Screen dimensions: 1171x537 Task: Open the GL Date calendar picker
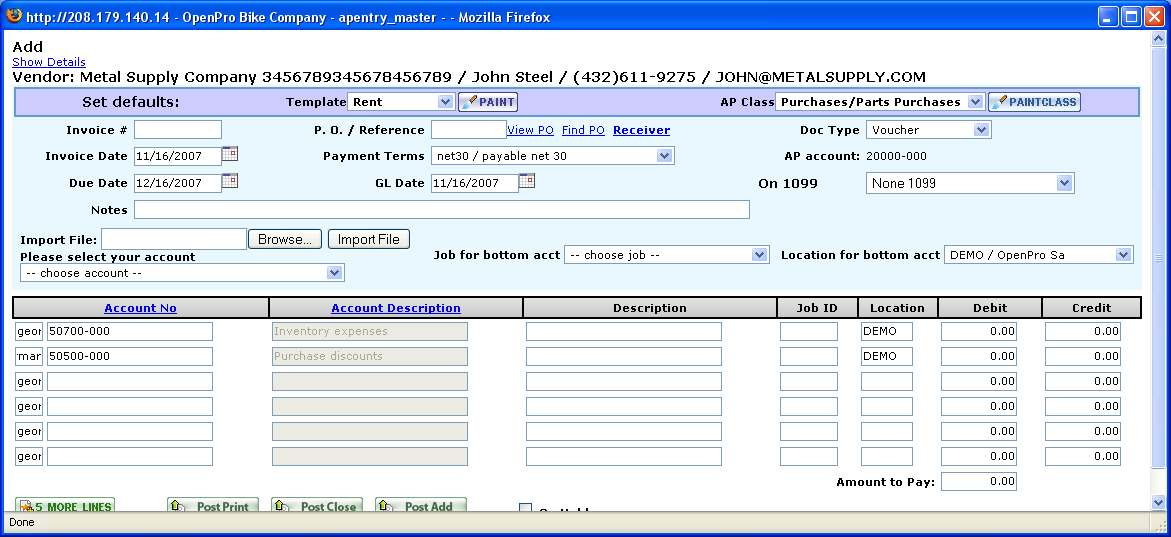[527, 181]
